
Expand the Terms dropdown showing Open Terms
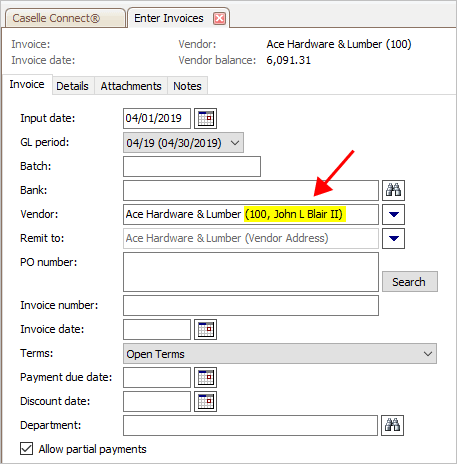click(280, 354)
